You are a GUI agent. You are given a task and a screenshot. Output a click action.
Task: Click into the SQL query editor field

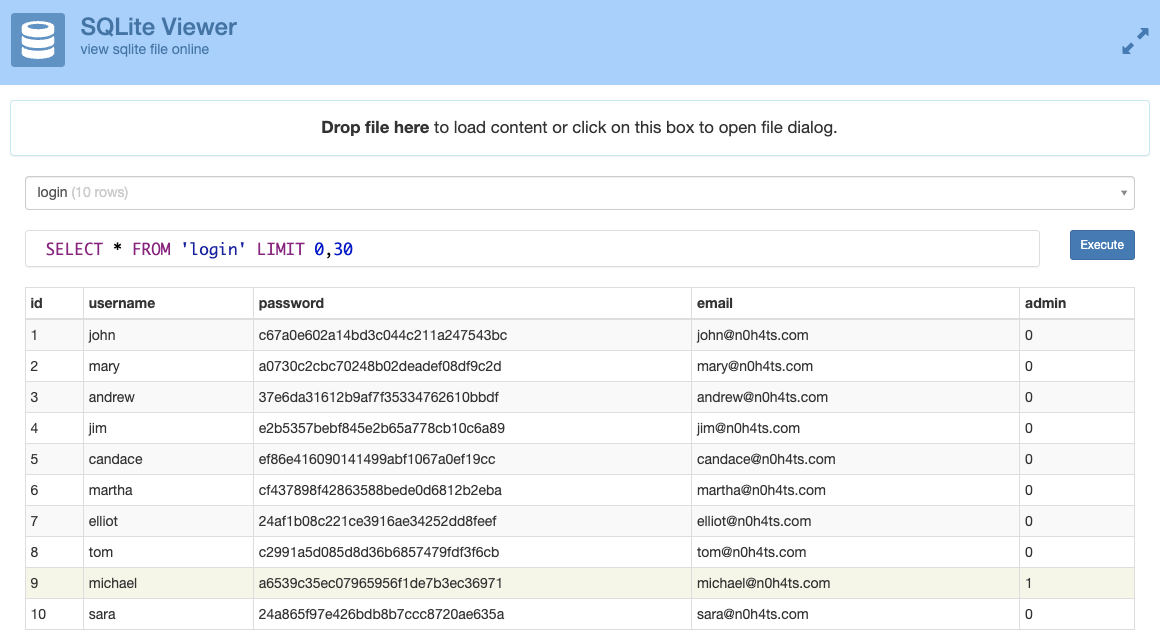tap(532, 249)
